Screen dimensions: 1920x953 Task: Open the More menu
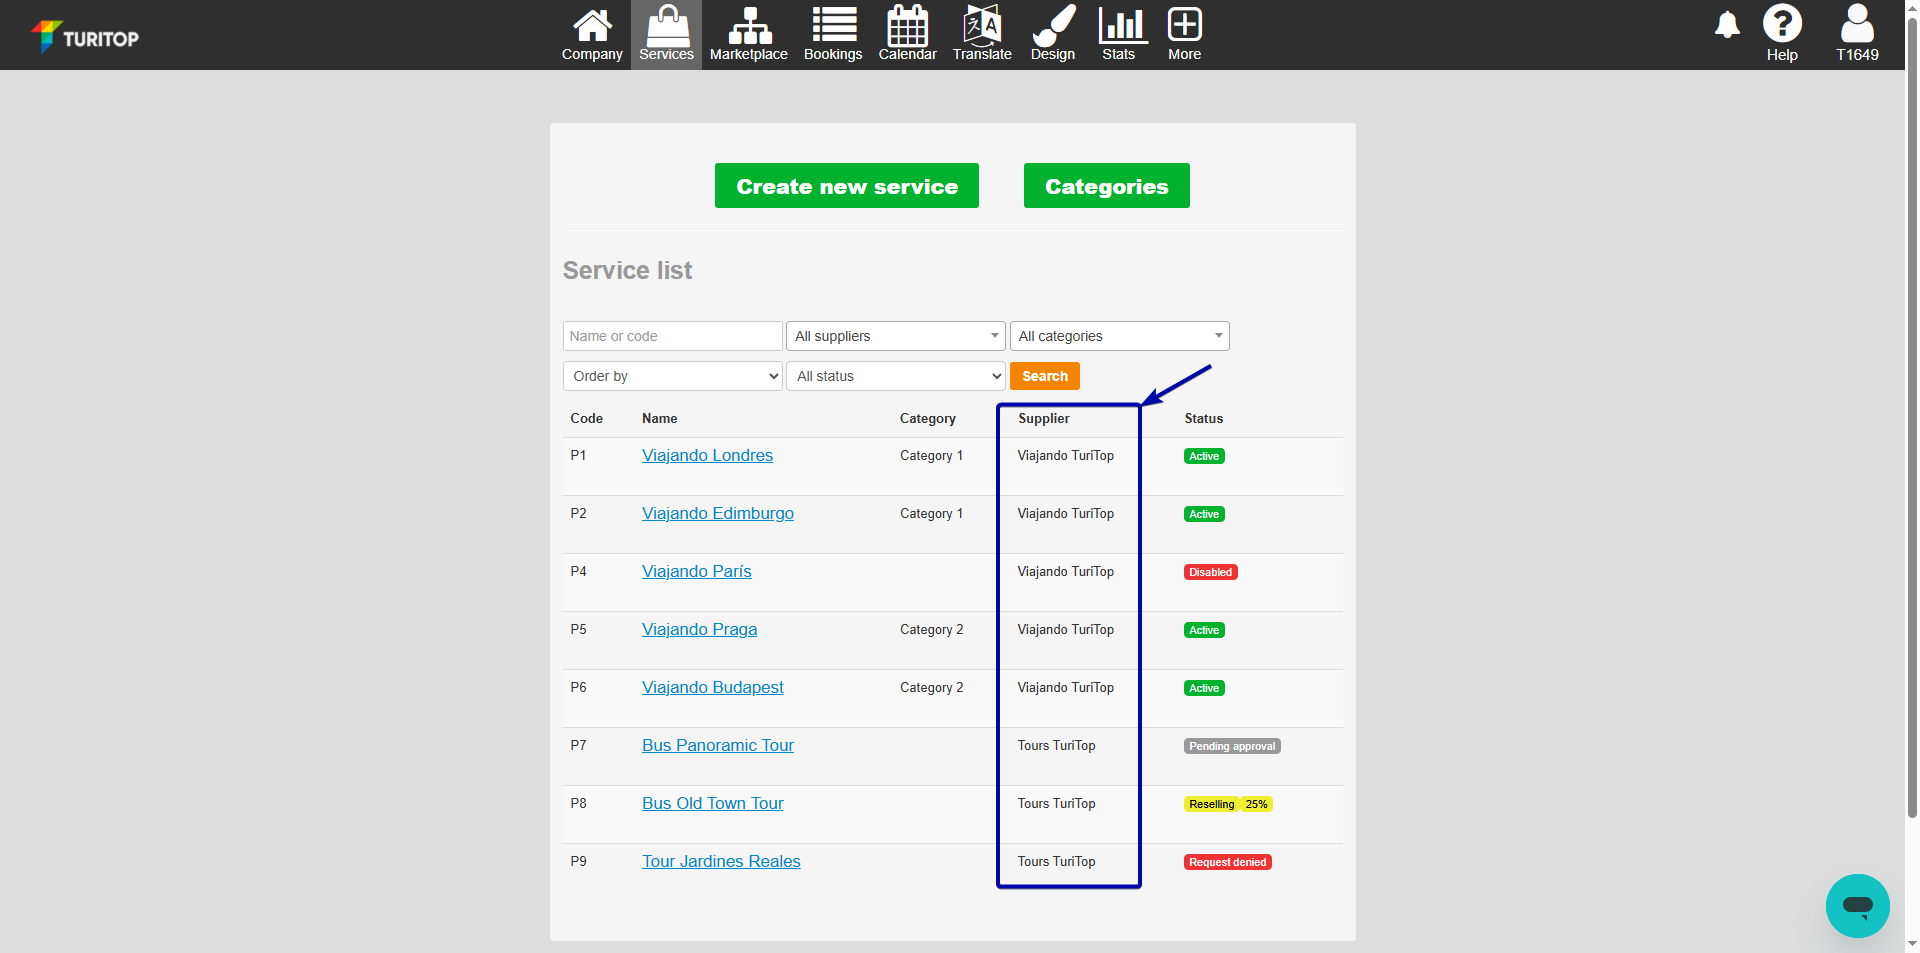(1185, 34)
